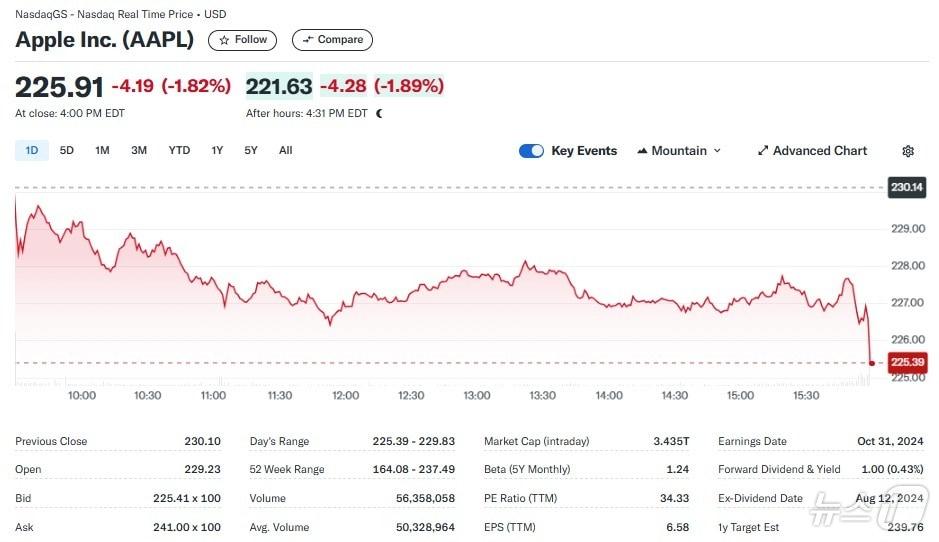
Task: Click the Mountain chart type icon
Action: [642, 151]
